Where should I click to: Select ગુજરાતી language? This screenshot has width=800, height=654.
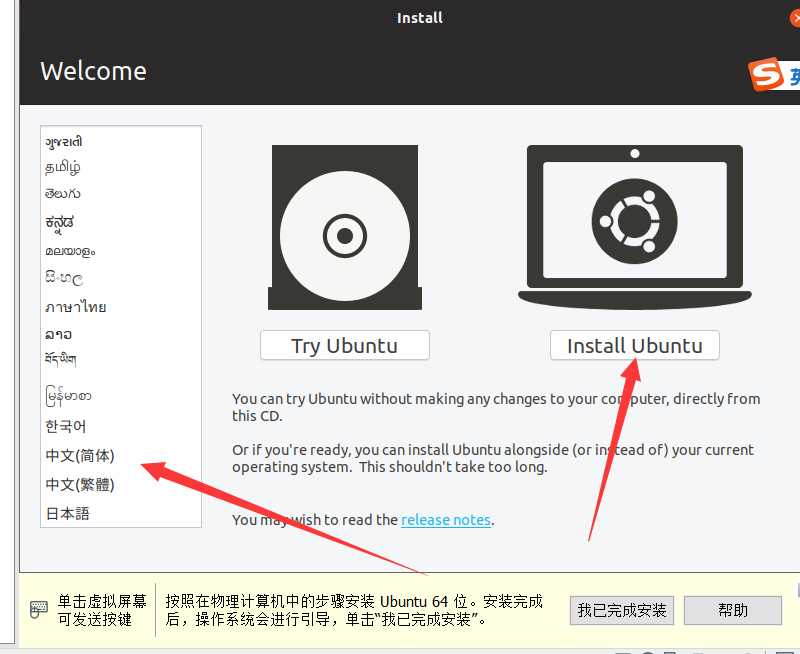coord(64,142)
